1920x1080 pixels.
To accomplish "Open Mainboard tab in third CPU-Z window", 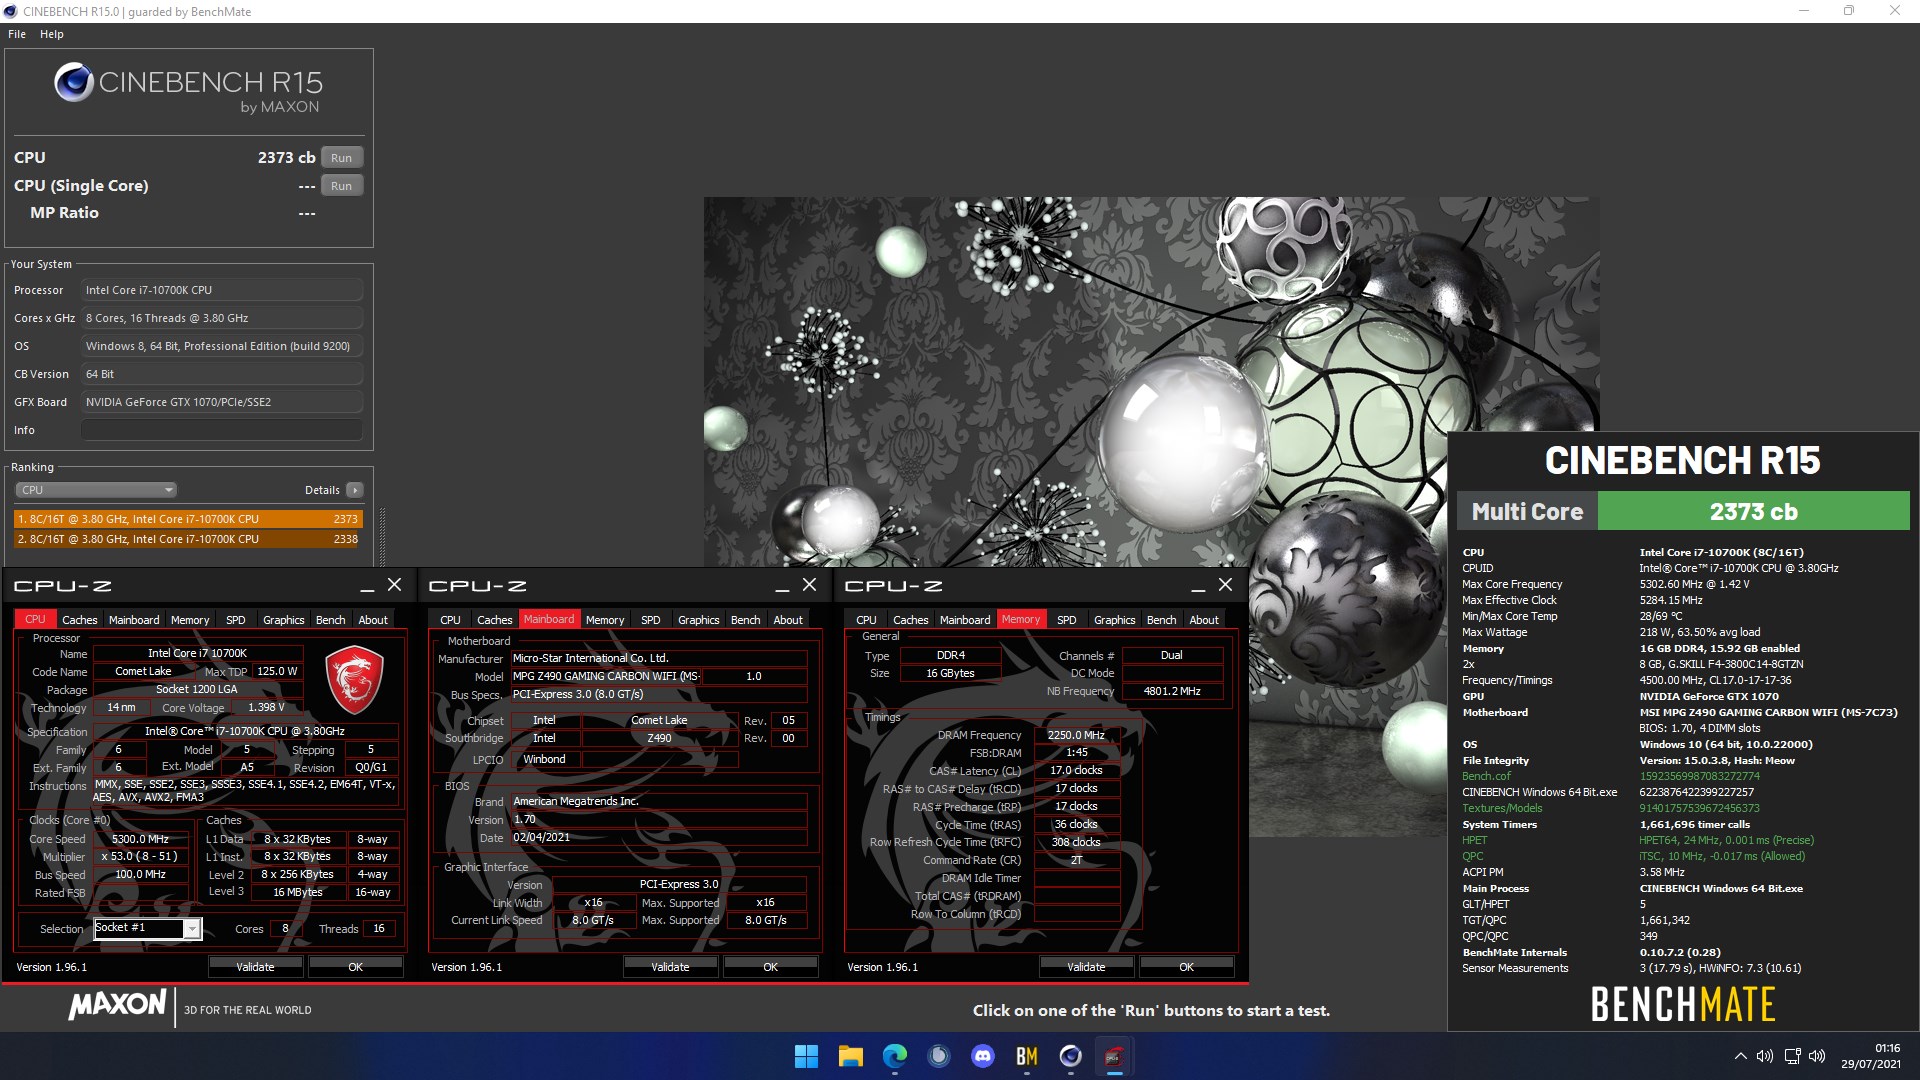I will coord(965,620).
